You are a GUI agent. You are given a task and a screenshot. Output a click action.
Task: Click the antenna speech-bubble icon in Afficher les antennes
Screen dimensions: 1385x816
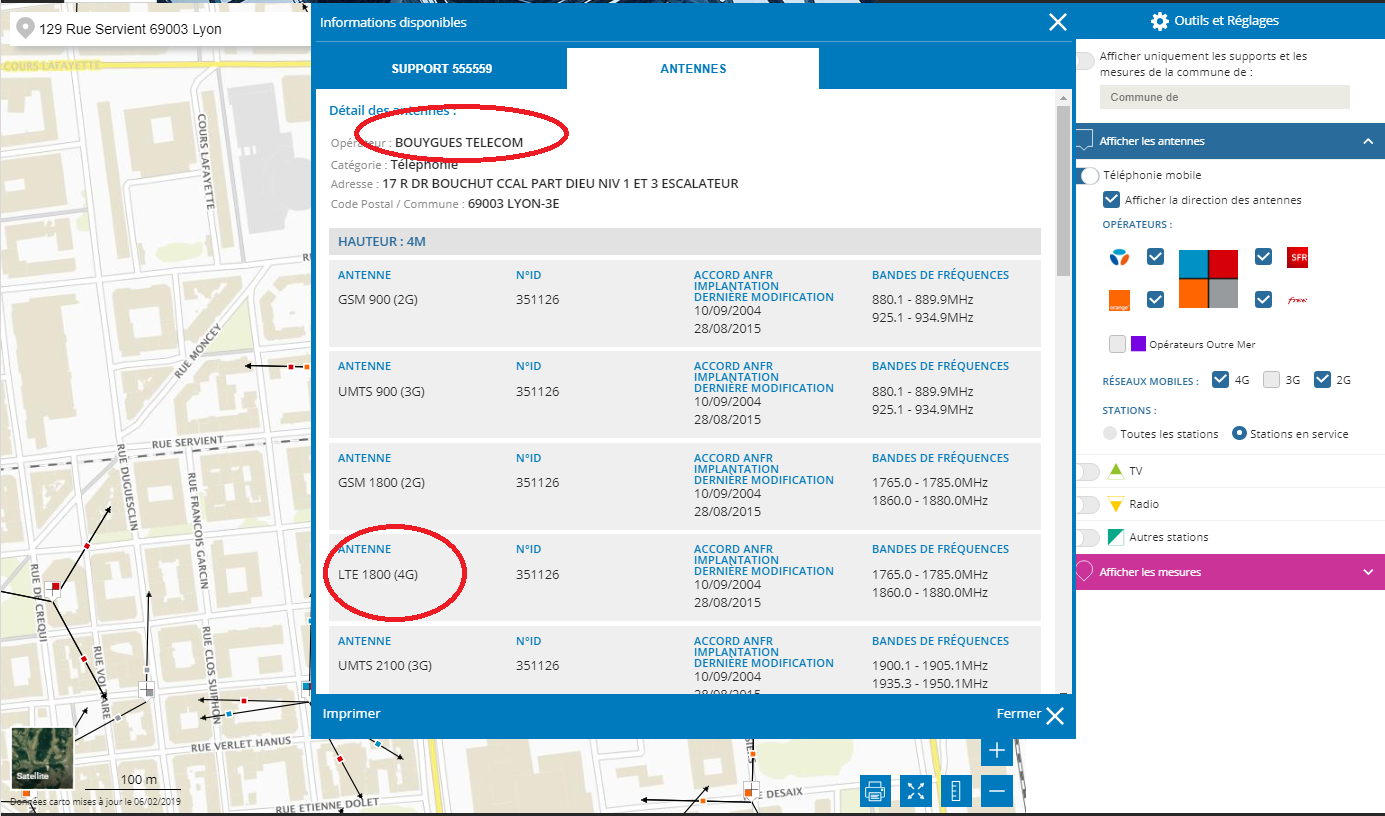click(x=1085, y=141)
